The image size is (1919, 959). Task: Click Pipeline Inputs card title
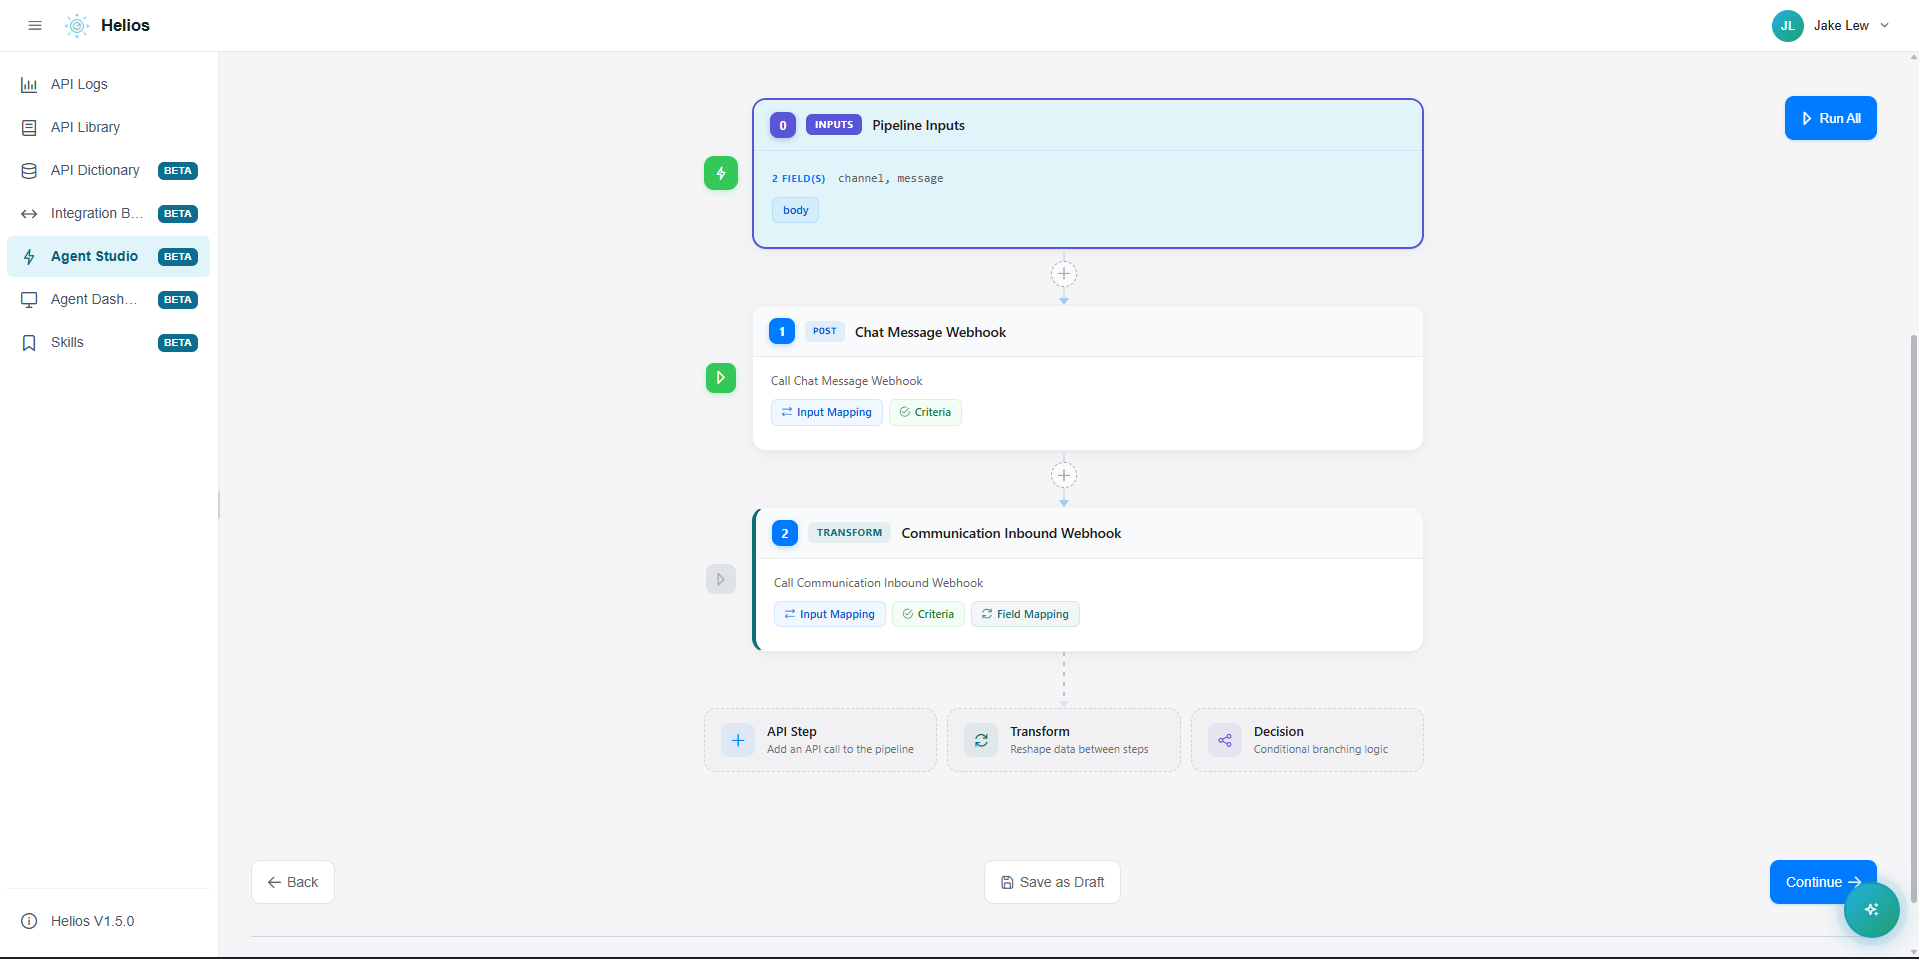(x=918, y=125)
